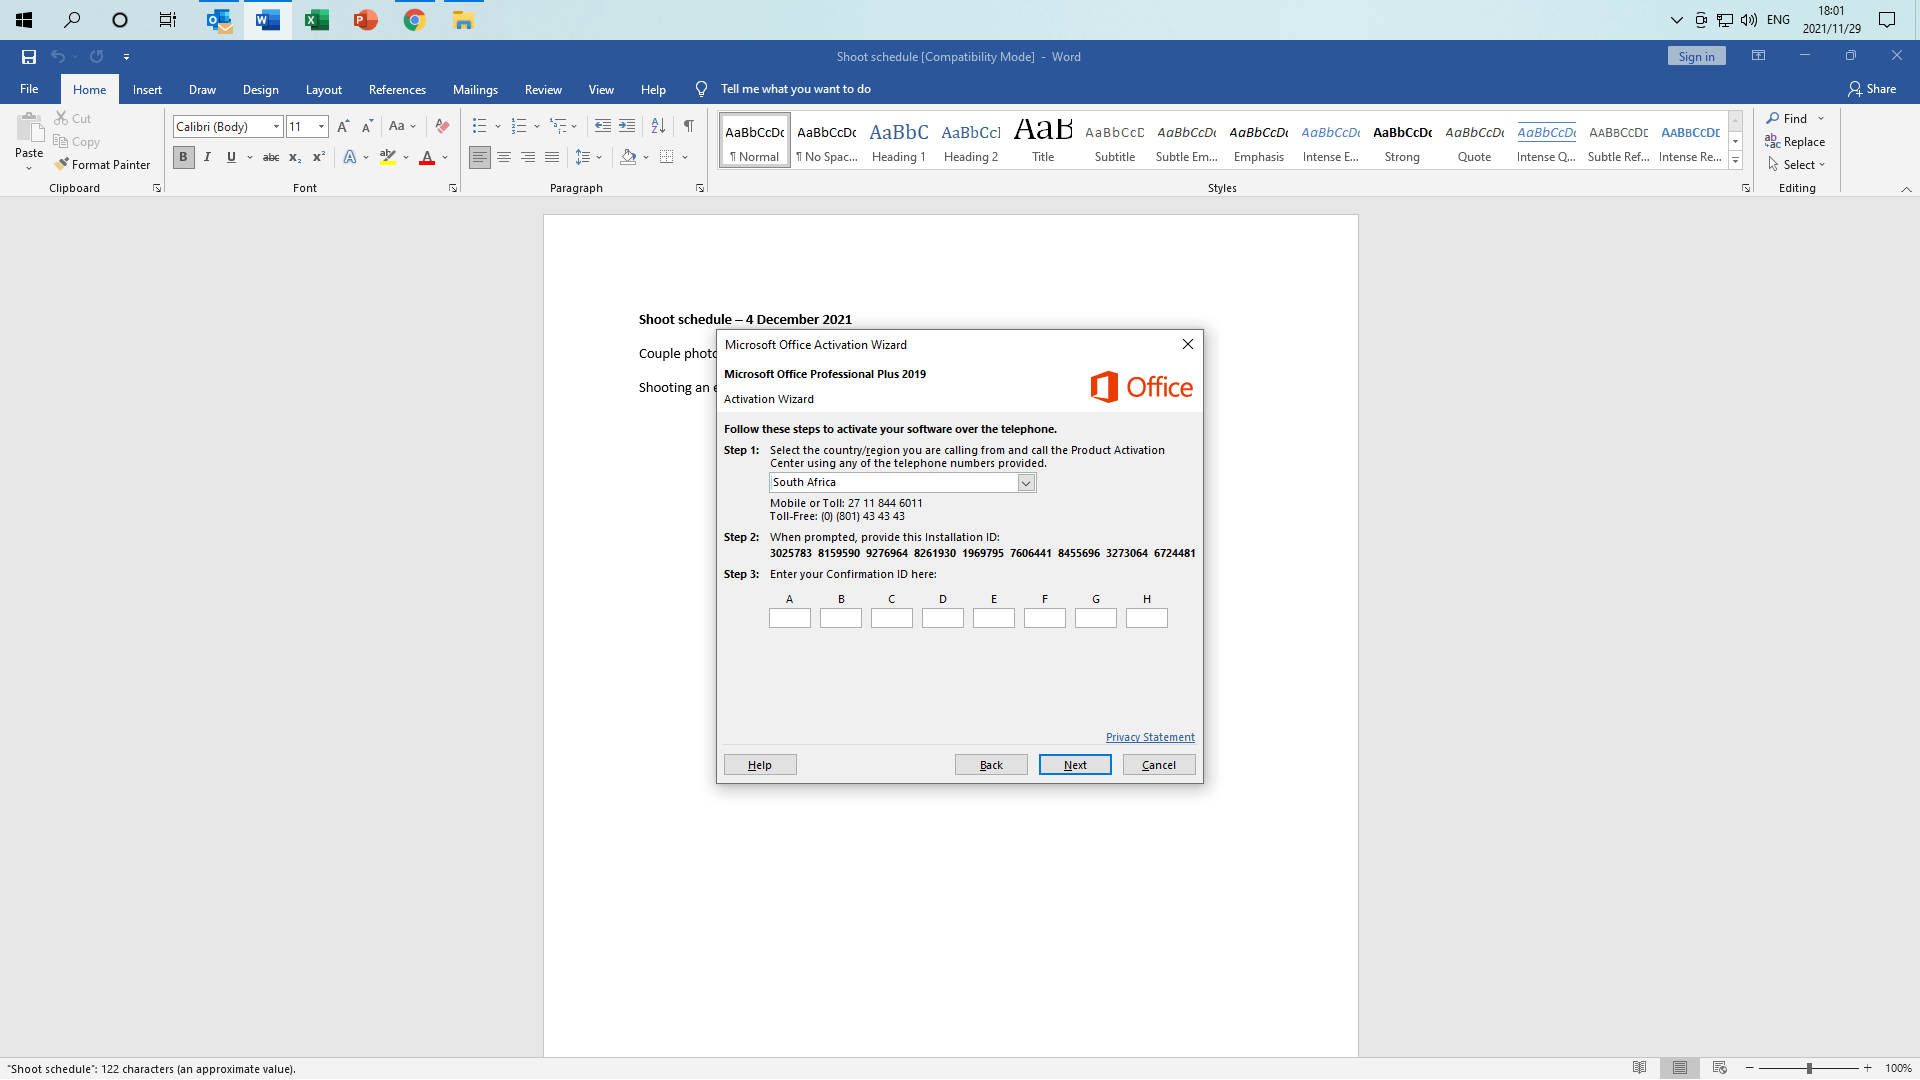Switch to the References tab
Image resolution: width=1920 pixels, height=1080 pixels.
click(x=397, y=89)
